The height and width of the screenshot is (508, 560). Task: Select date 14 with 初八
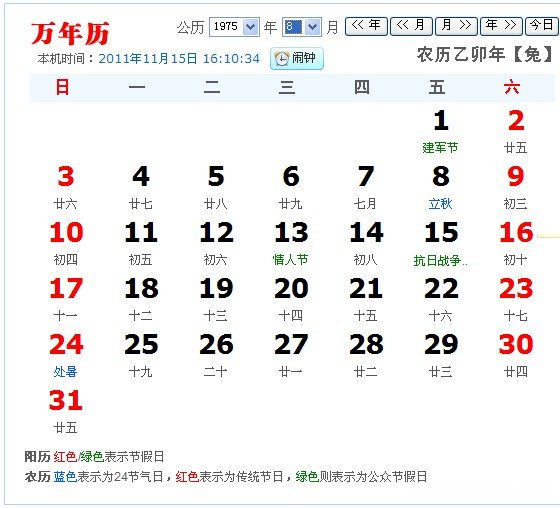[366, 244]
